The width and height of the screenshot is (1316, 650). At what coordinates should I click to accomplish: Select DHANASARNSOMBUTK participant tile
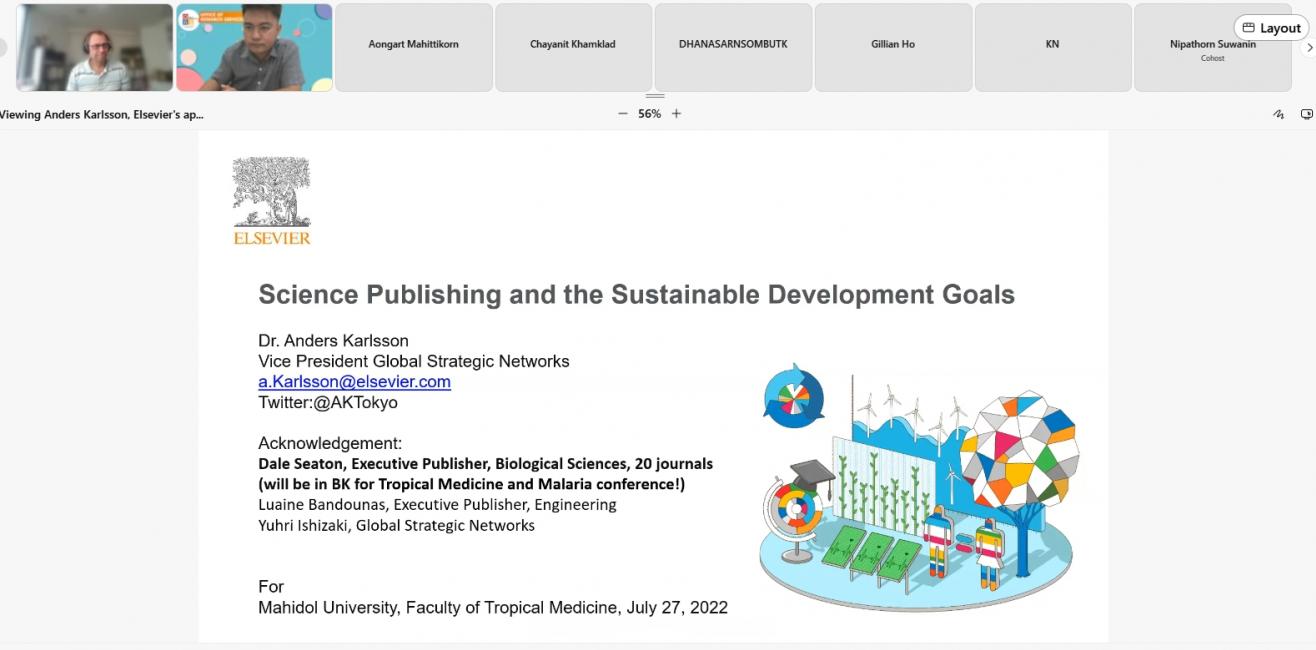tap(733, 47)
